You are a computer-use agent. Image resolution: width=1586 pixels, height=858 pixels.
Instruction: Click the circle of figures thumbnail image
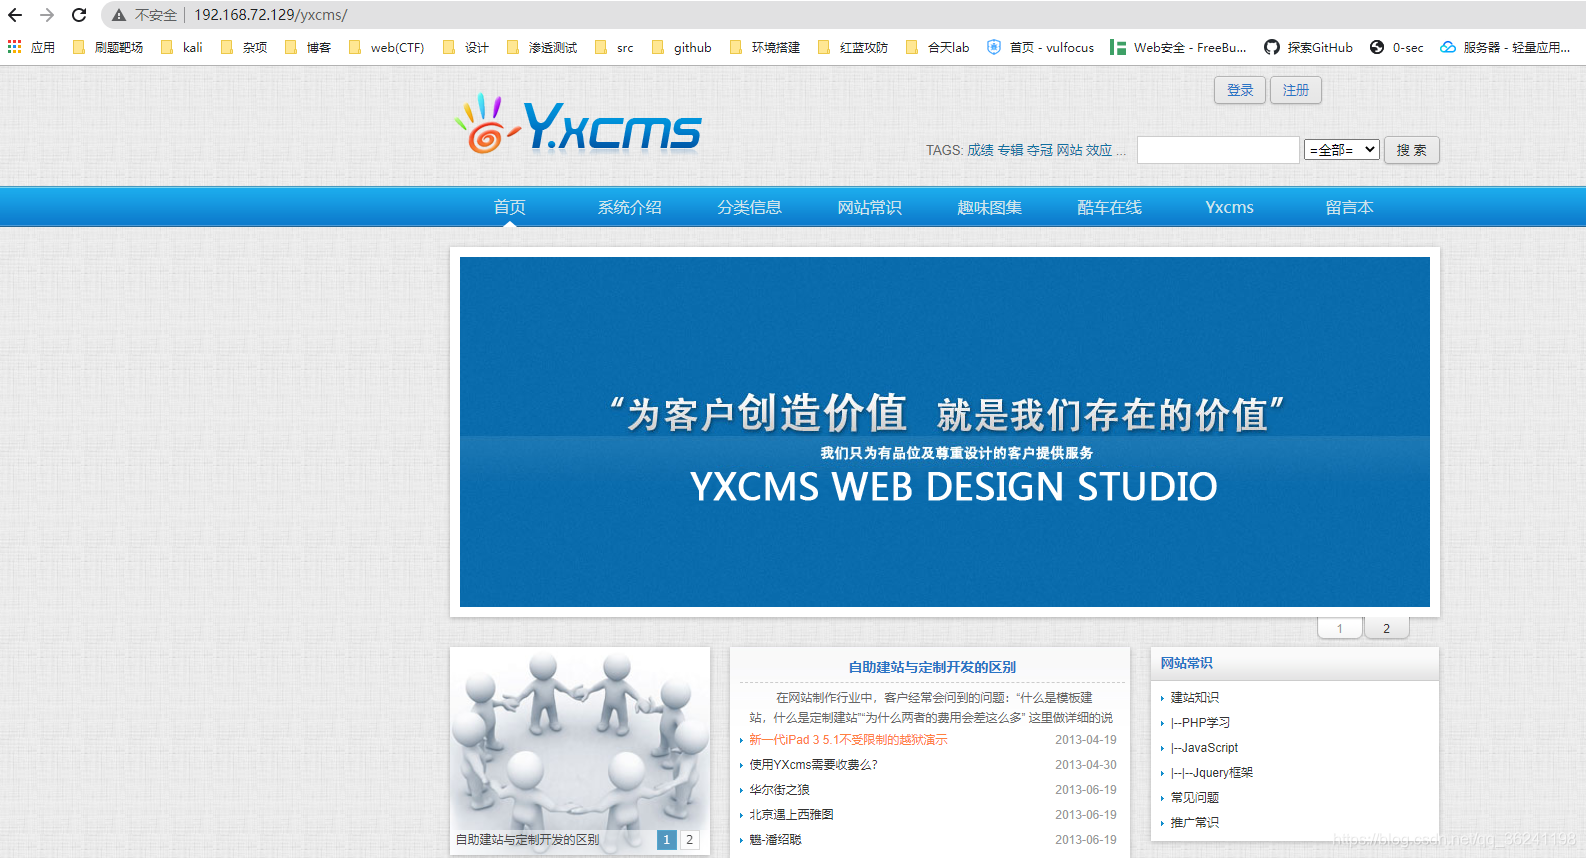[x=580, y=750]
